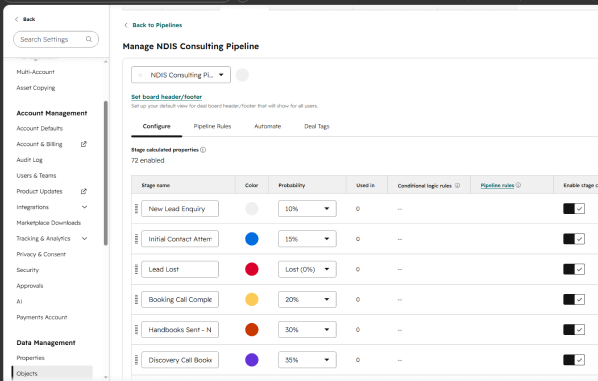Viewport: 598px width, 381px height.
Task: Open the Account & Billing external link icon
Action: coord(84,144)
